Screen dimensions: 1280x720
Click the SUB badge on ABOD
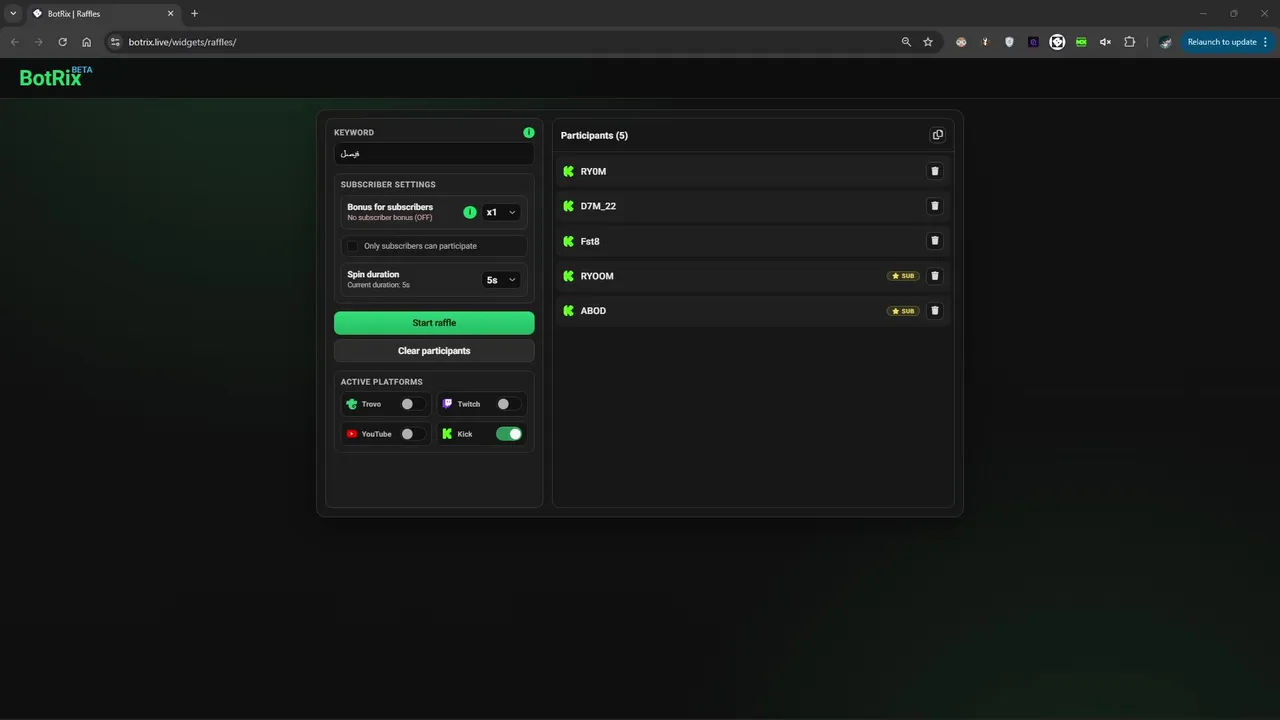(x=903, y=311)
